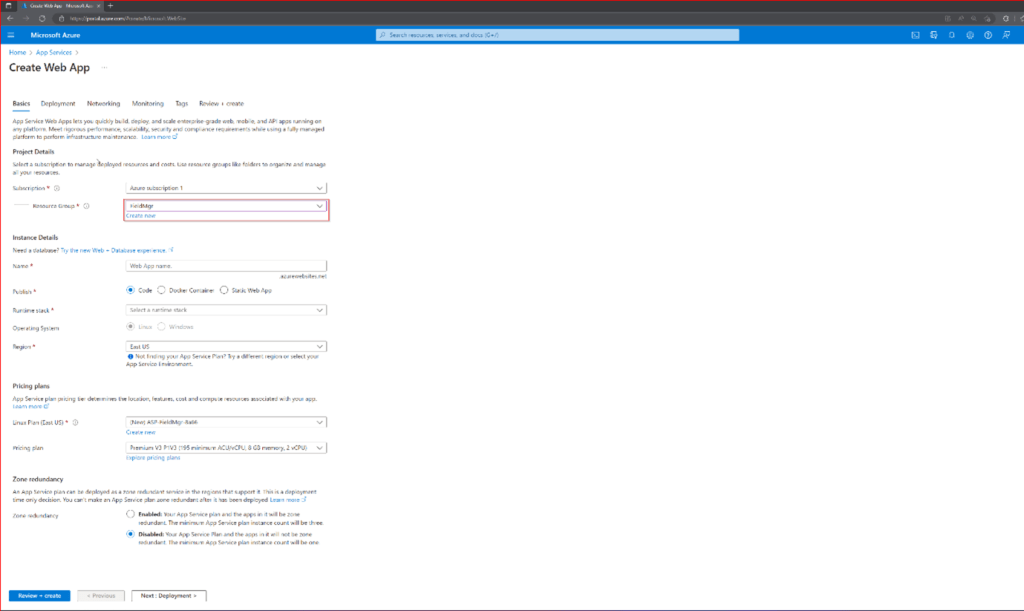
Task: Show info tooltip next to Linux Plan label
Action: [x=75, y=422]
